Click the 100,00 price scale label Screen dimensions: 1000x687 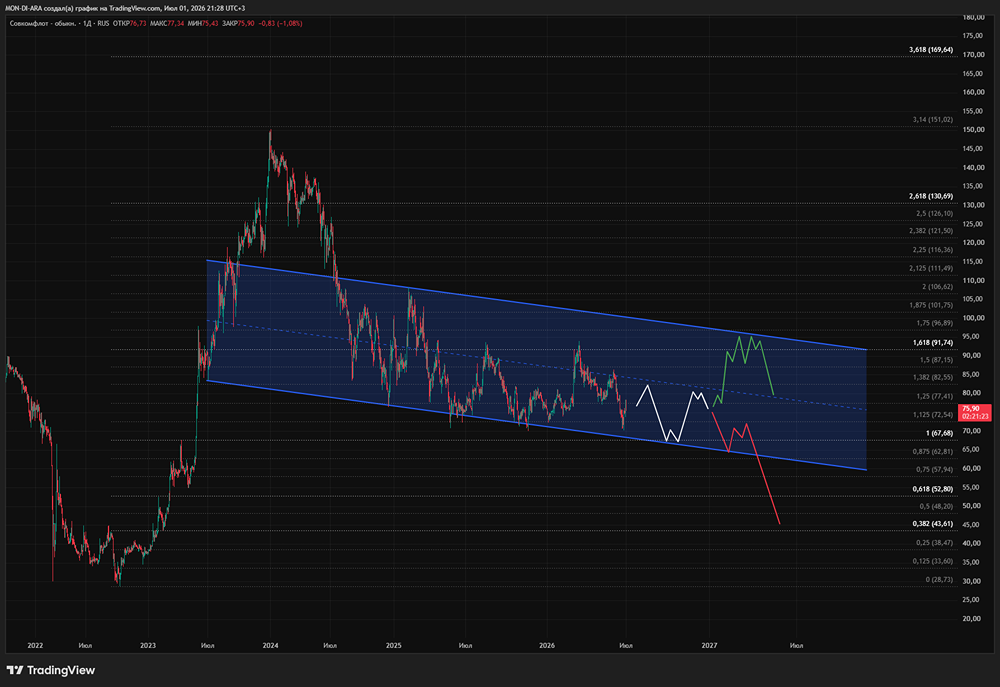coord(973,318)
